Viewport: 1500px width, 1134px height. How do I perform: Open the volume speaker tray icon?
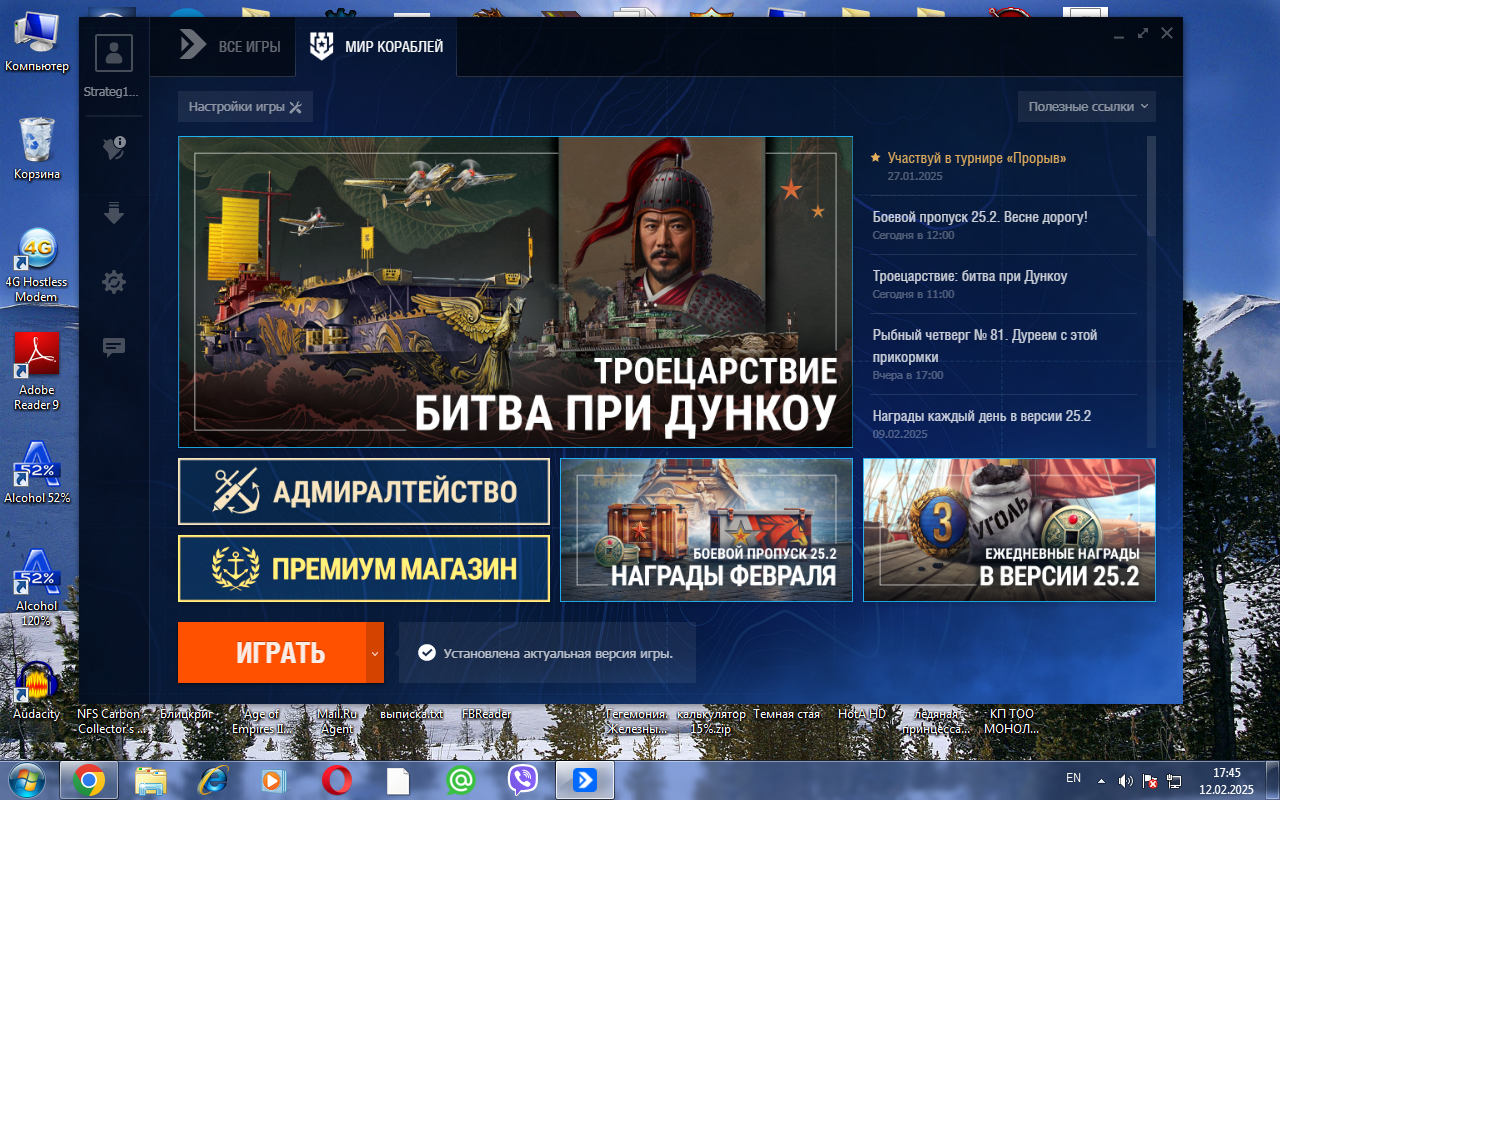point(1125,781)
